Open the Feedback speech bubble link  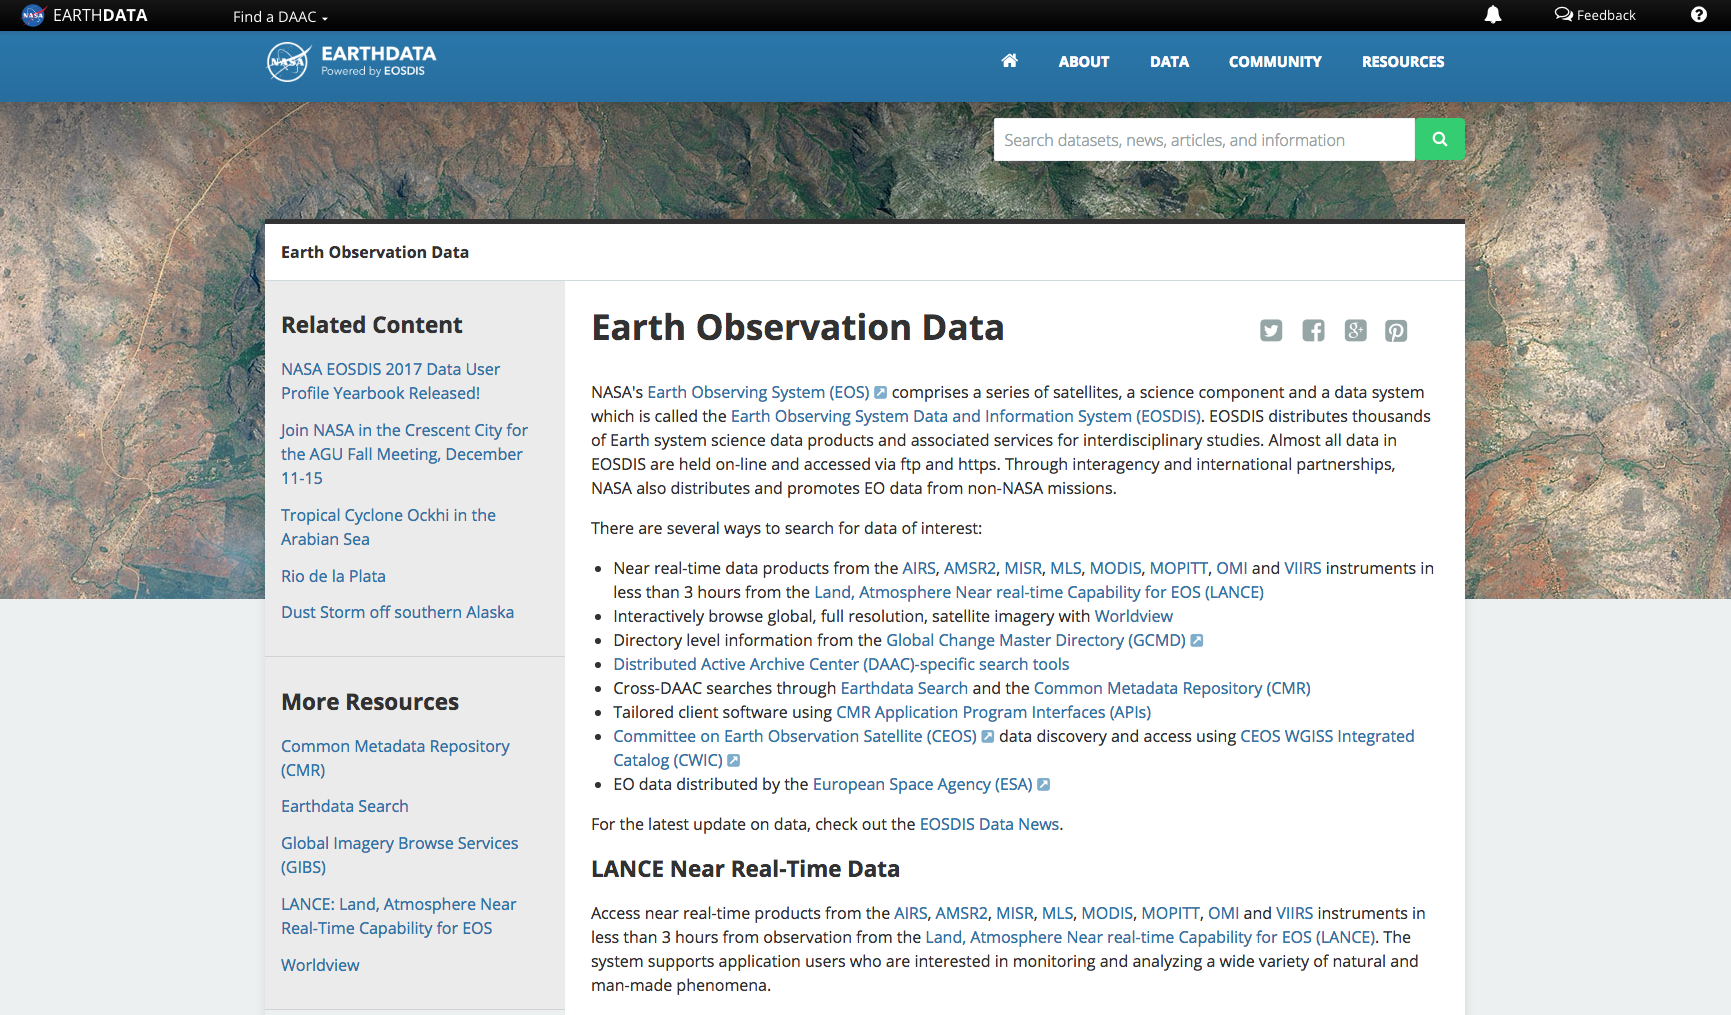click(1595, 15)
